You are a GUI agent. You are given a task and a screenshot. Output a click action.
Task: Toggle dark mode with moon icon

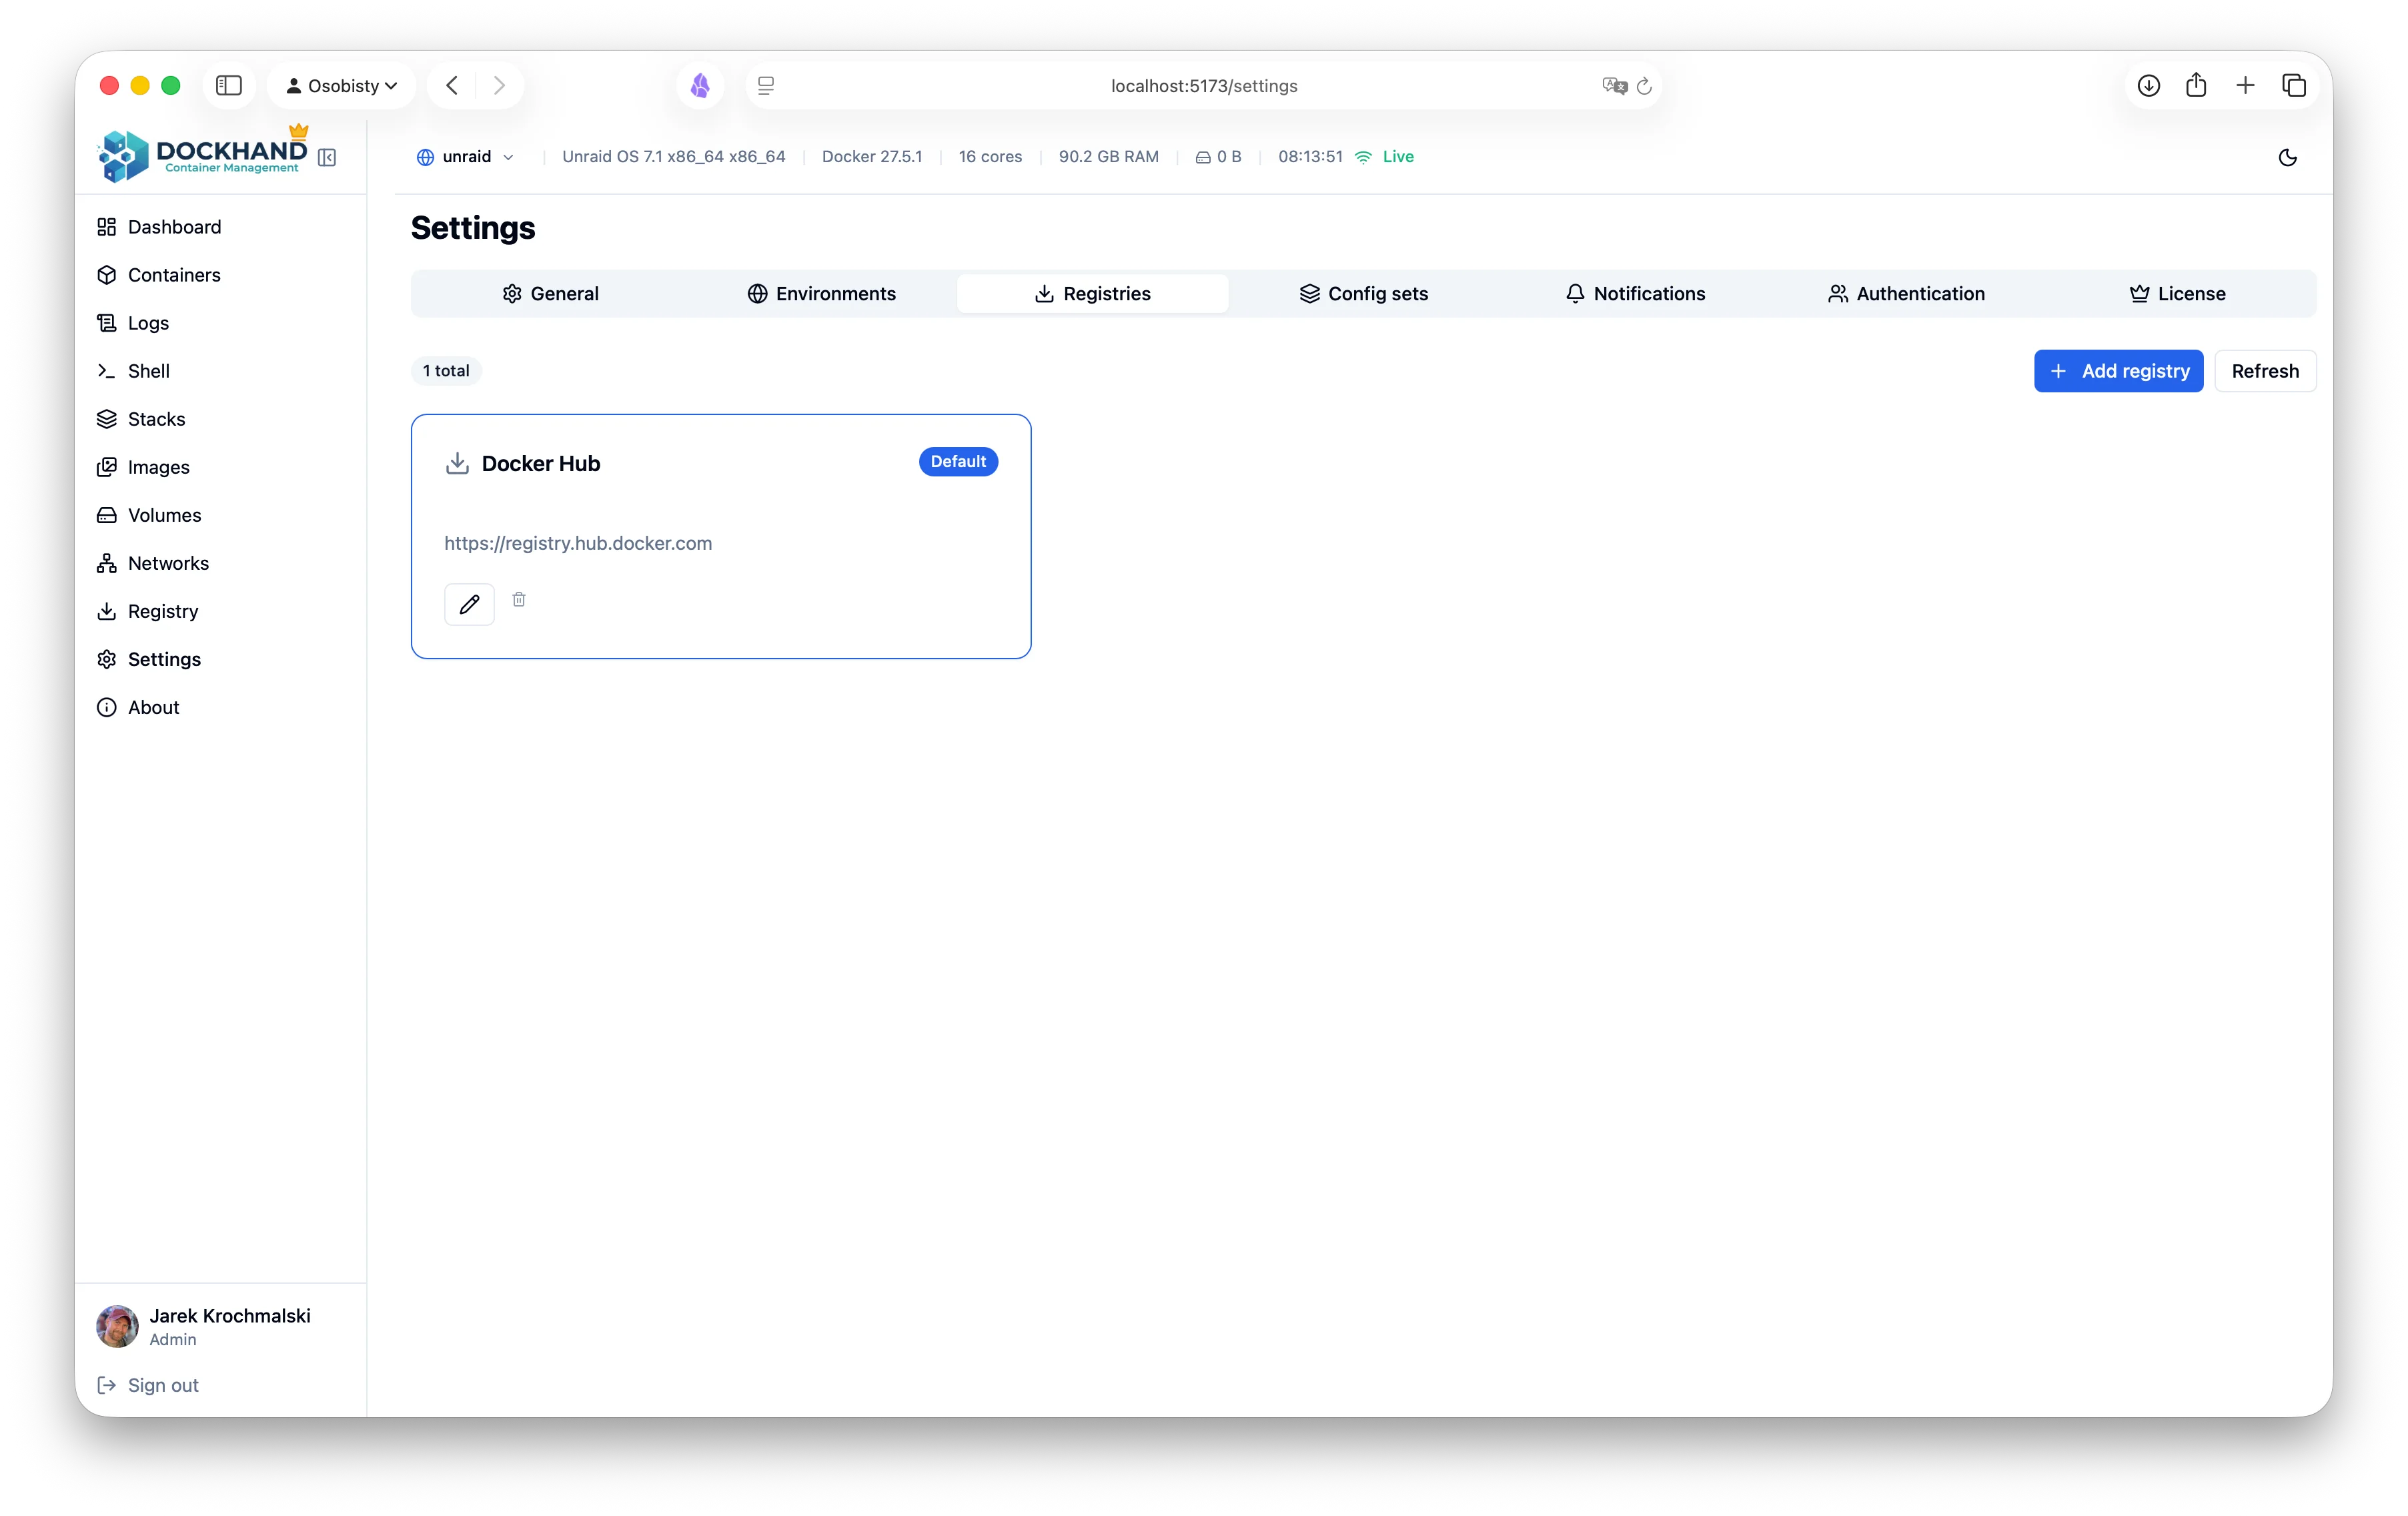click(x=2287, y=157)
